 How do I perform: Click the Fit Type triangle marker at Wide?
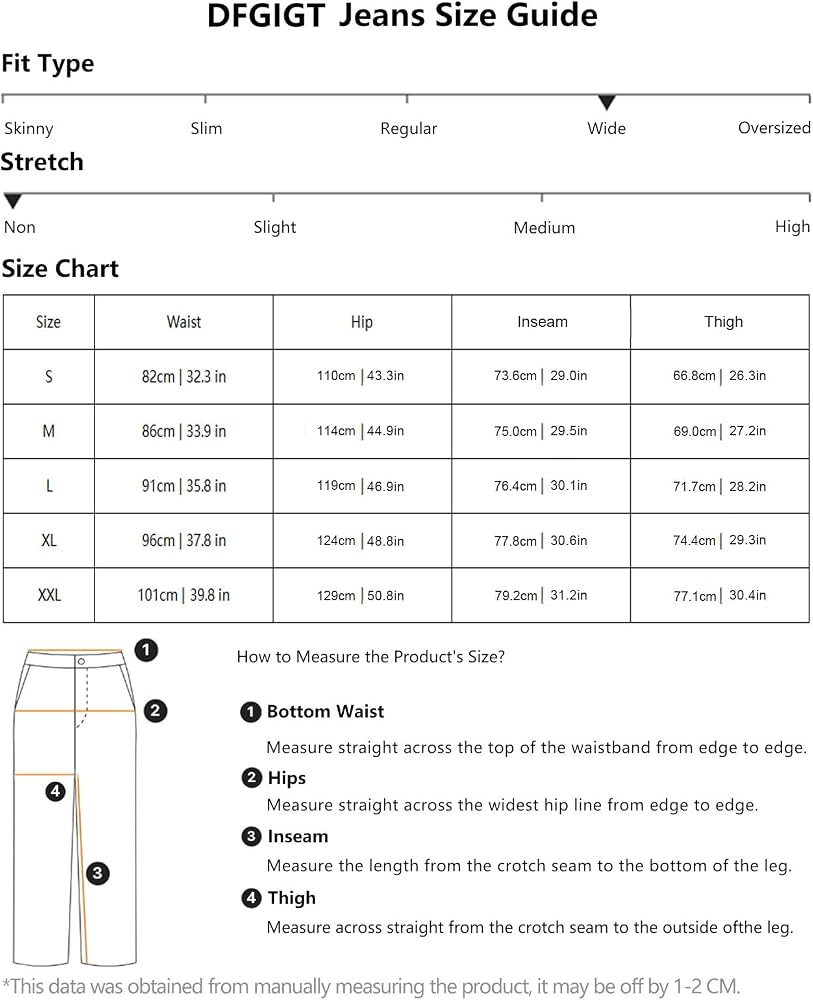[x=606, y=102]
